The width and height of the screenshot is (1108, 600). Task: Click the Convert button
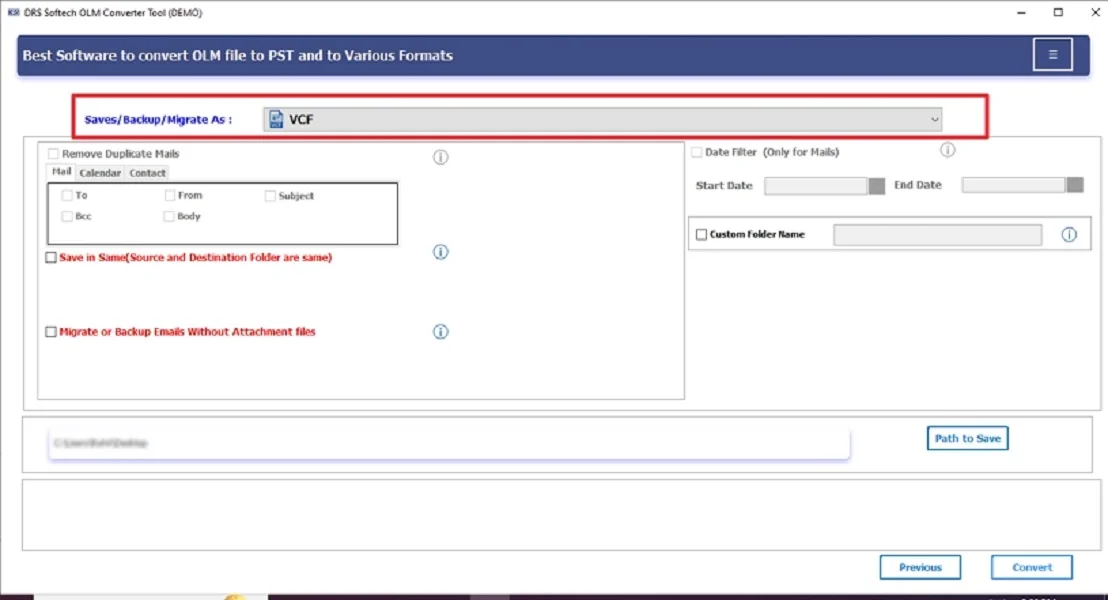(x=1031, y=567)
